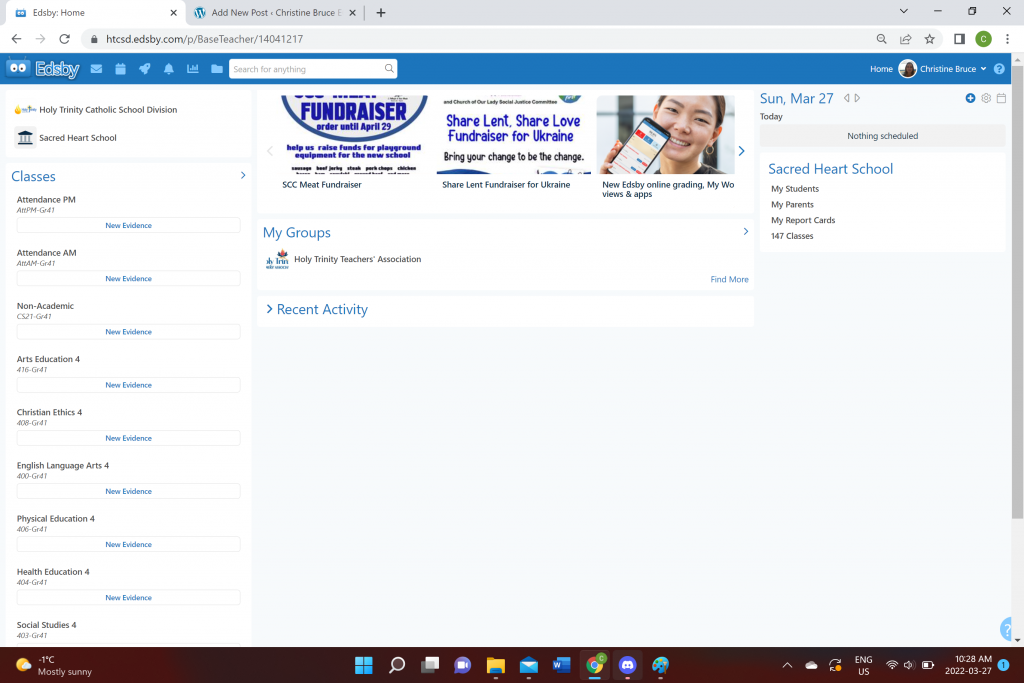
Task: Show previous news carousel items
Action: [x=270, y=151]
